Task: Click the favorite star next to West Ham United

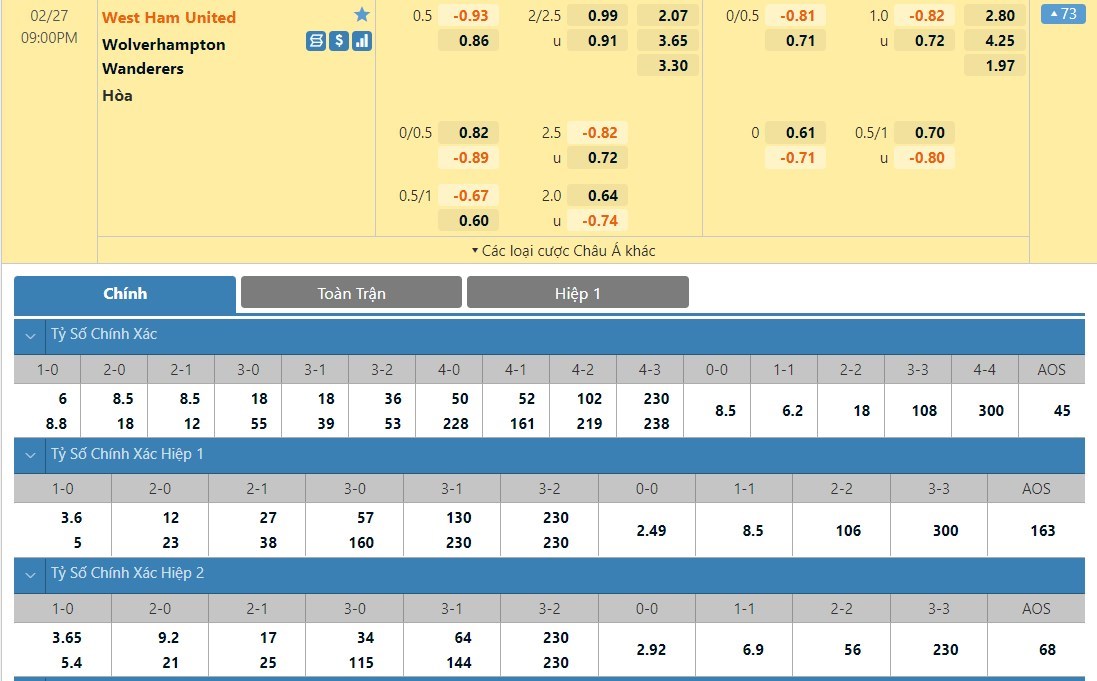Action: (x=362, y=15)
